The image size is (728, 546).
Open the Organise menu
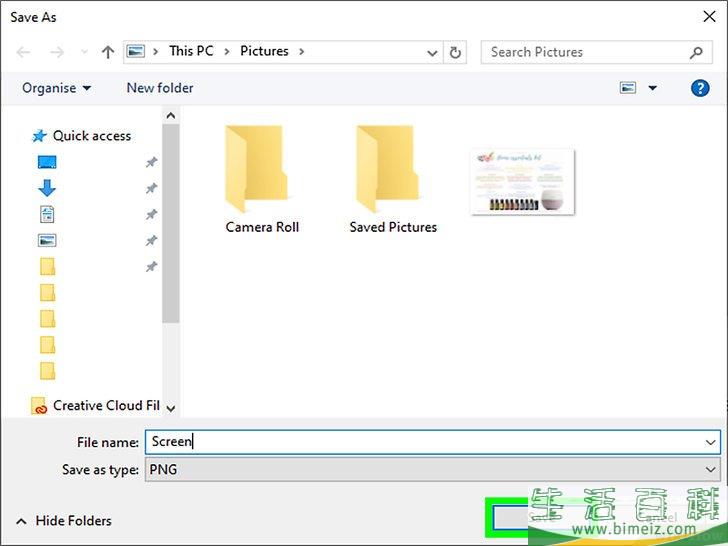(x=56, y=88)
